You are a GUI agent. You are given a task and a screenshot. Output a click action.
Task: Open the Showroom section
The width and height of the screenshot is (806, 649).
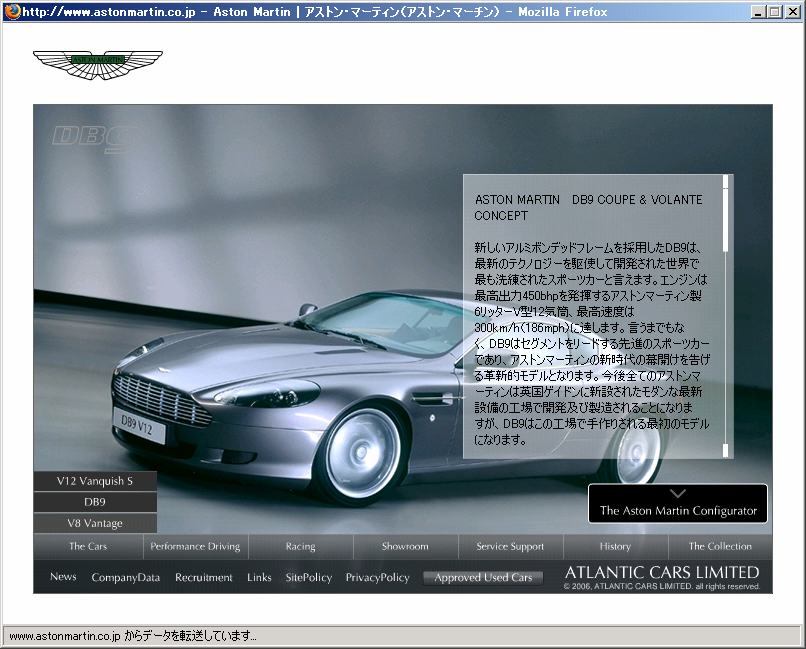coord(405,546)
